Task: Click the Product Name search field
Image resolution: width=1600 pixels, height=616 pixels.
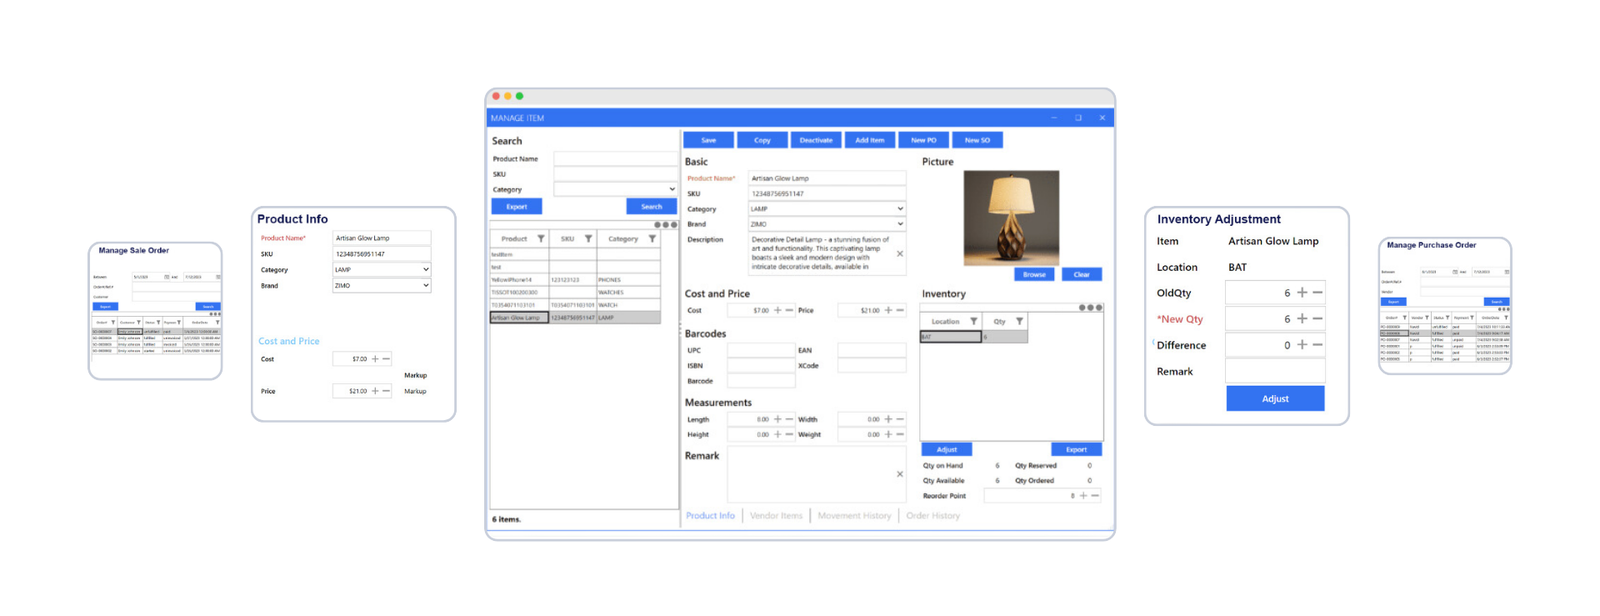Action: click(x=615, y=159)
